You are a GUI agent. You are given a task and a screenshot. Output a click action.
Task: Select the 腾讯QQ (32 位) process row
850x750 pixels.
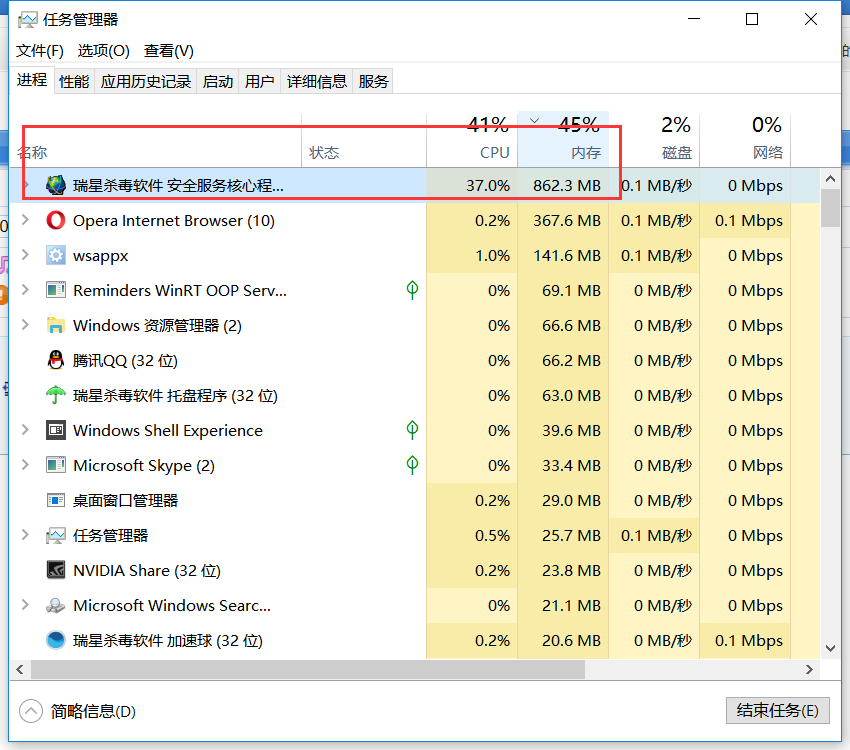[415, 360]
